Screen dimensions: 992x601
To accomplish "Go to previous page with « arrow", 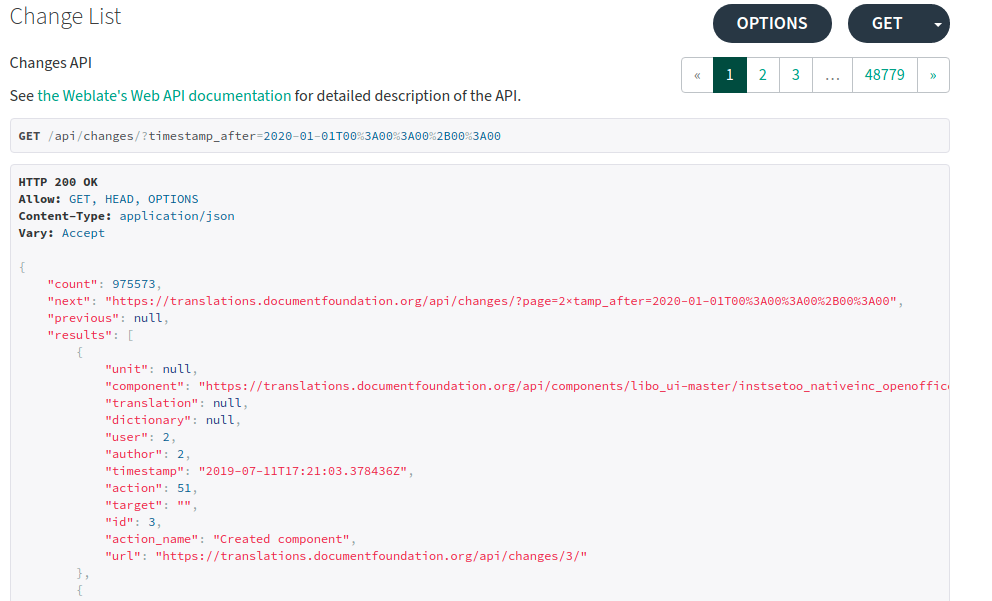I will 697,75.
